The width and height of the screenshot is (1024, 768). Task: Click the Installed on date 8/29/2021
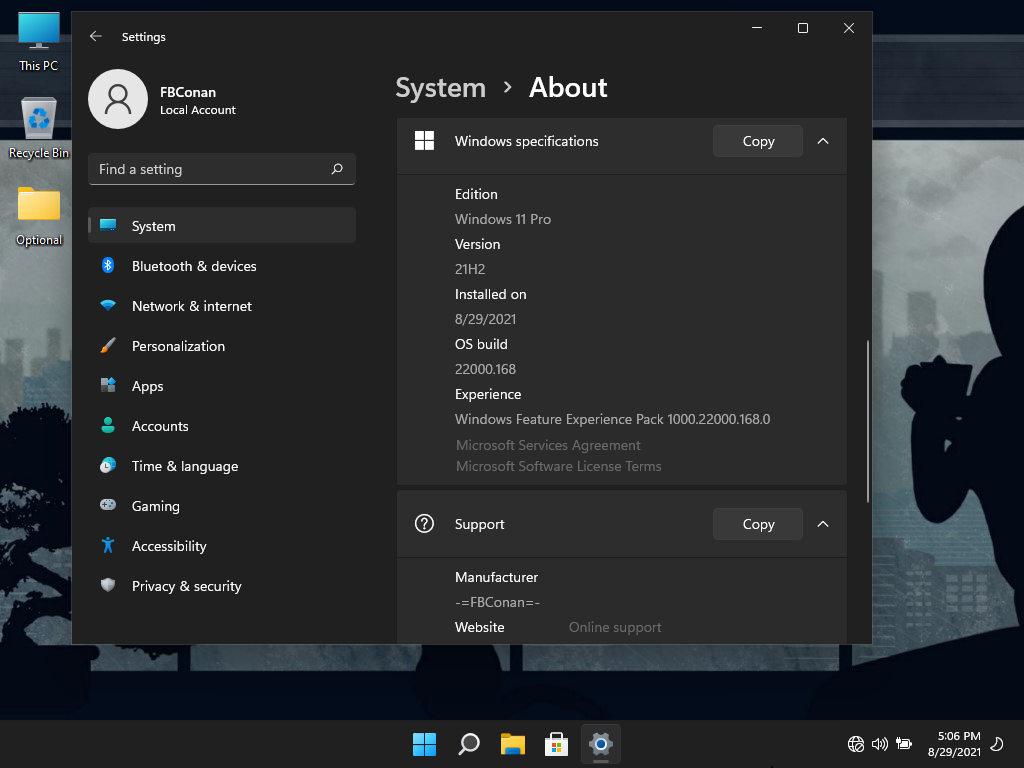[x=485, y=319]
